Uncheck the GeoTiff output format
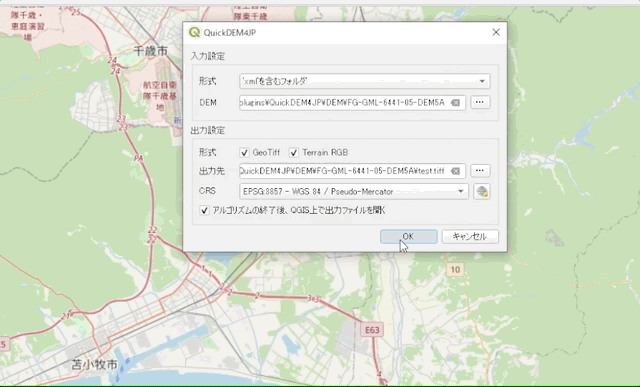This screenshot has width=640, height=387. [x=244, y=153]
